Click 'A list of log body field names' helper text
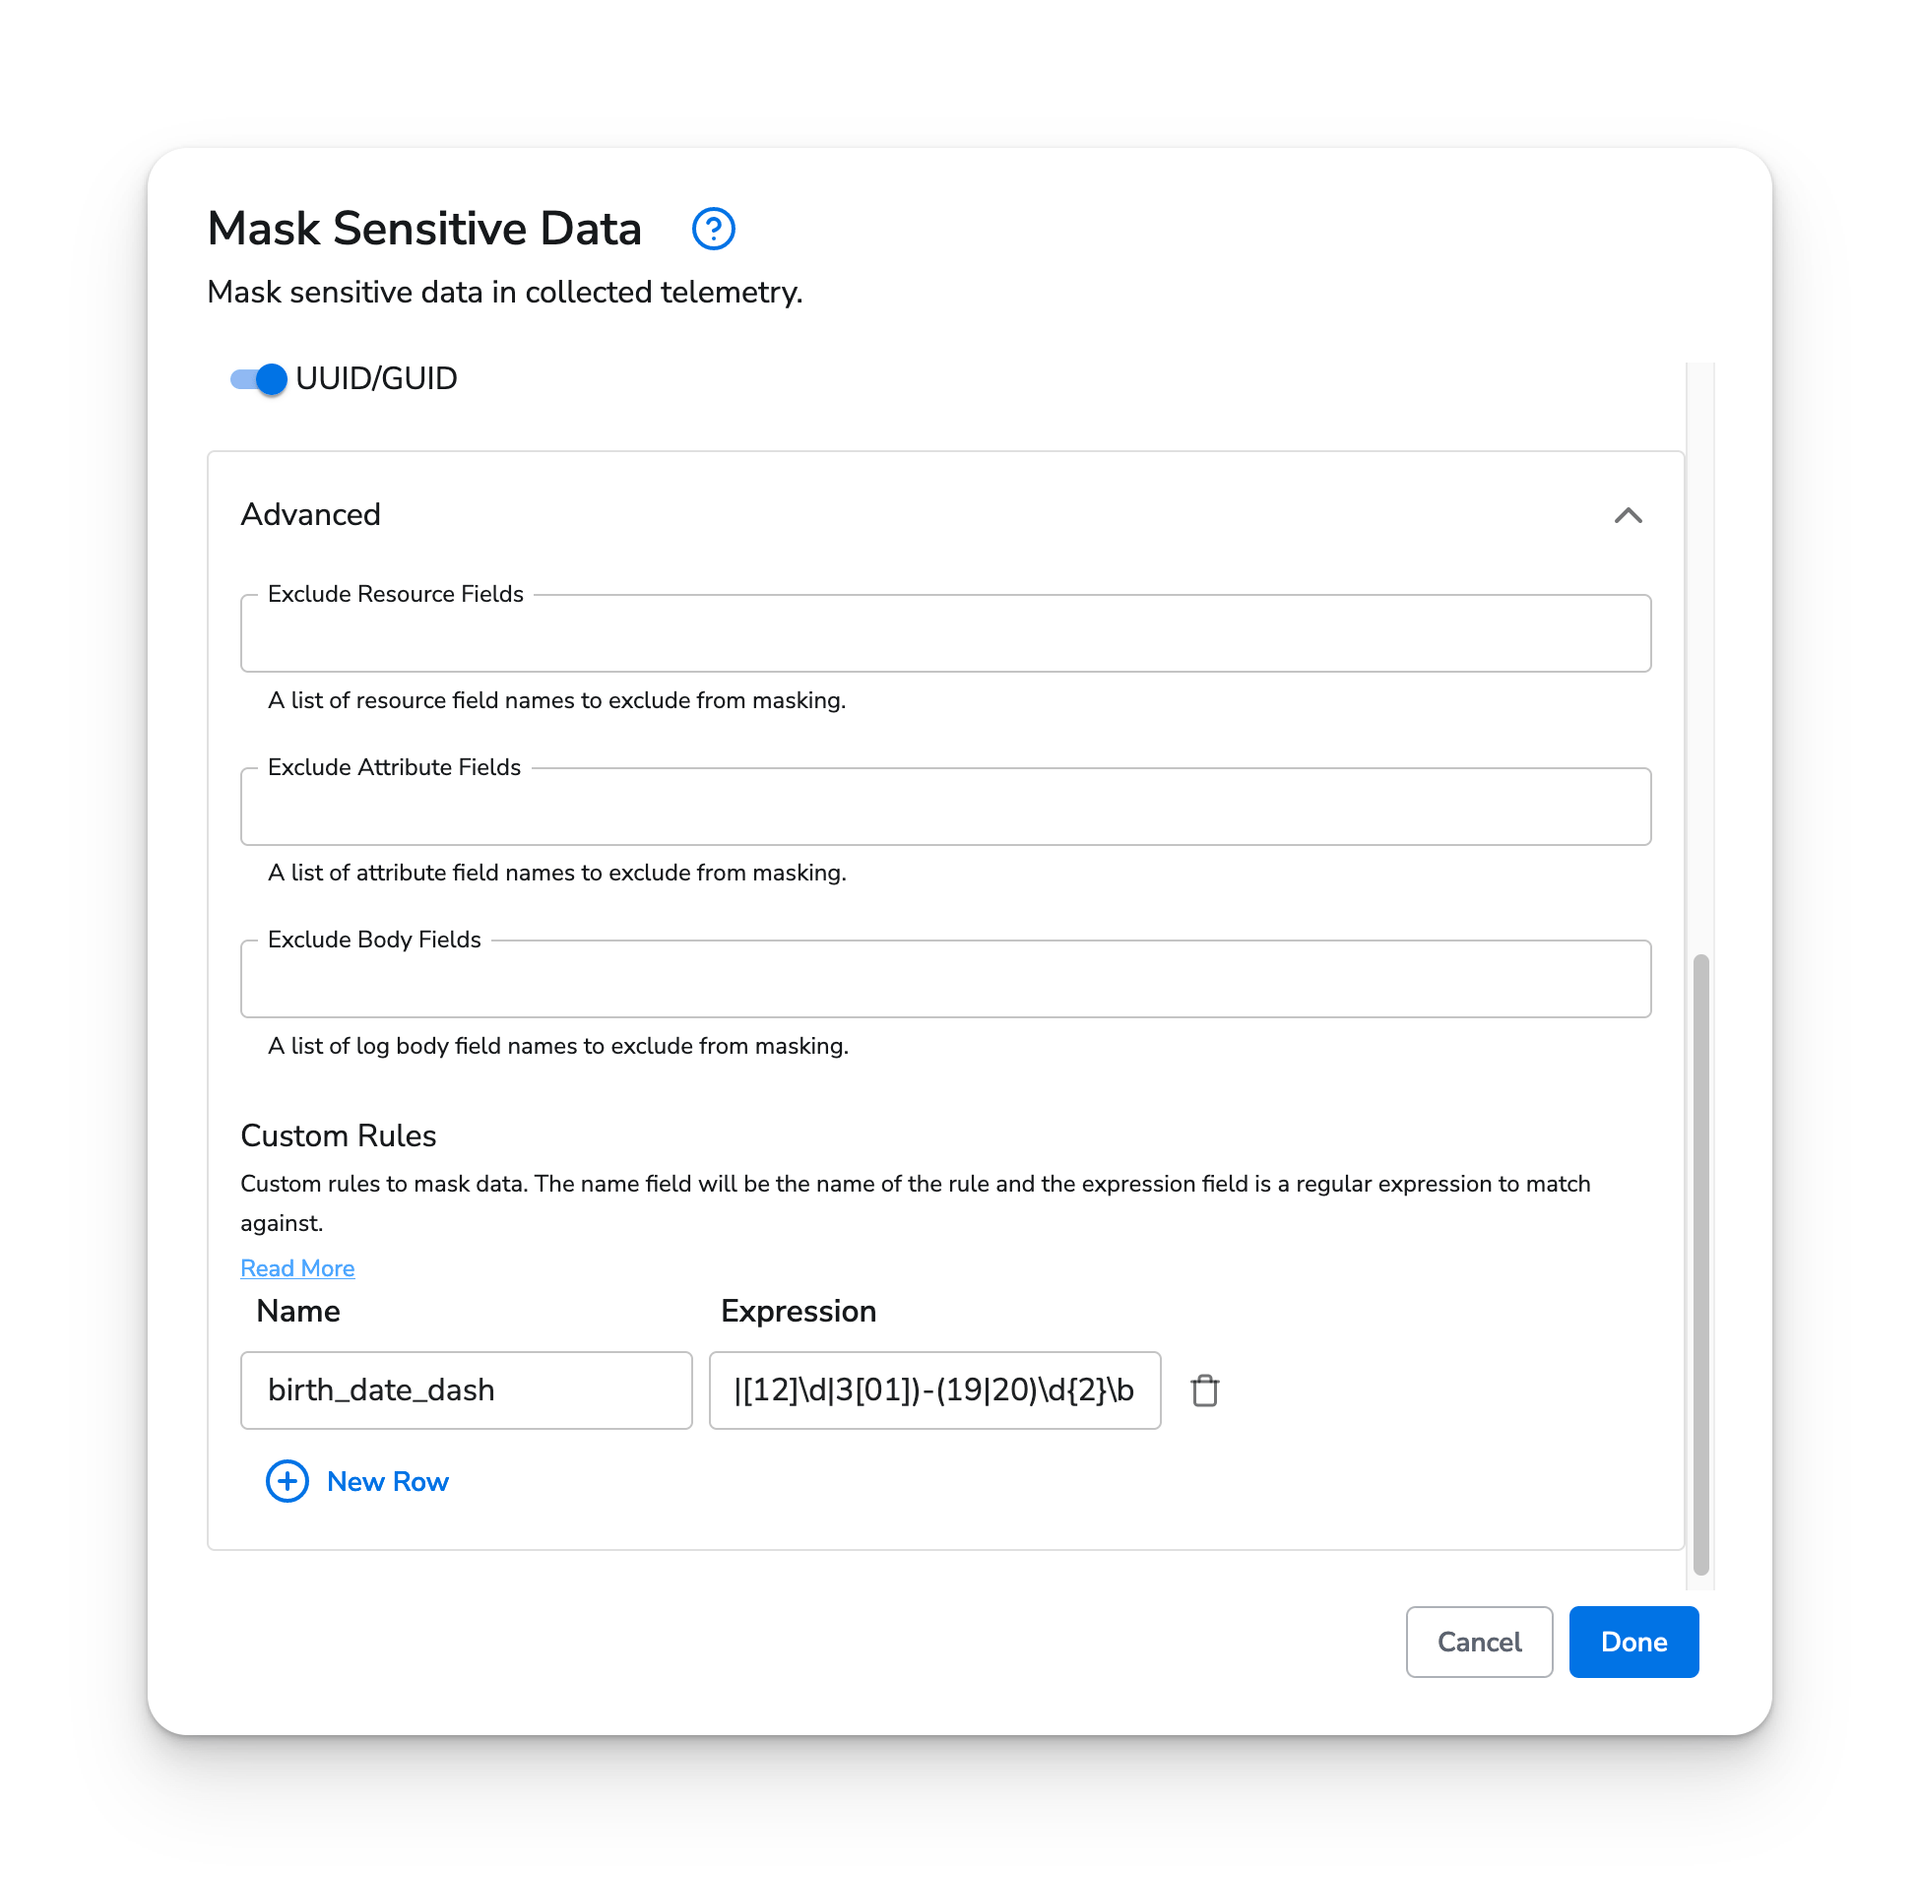The image size is (1920, 1883). [558, 1046]
